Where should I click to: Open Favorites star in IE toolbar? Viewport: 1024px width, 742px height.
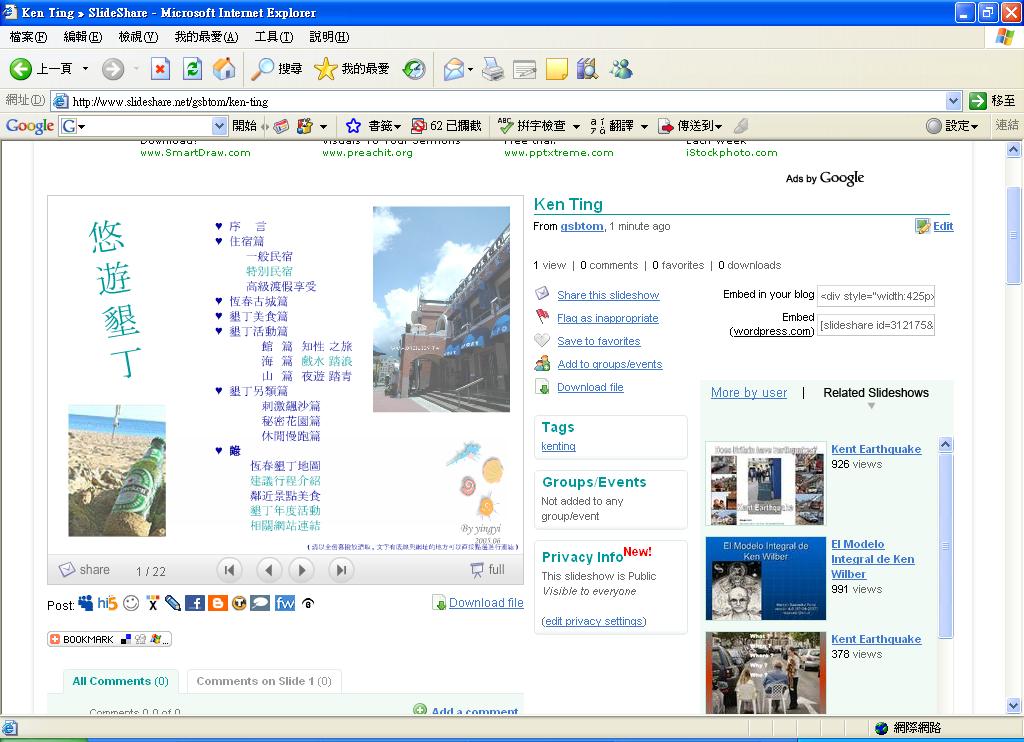point(325,68)
